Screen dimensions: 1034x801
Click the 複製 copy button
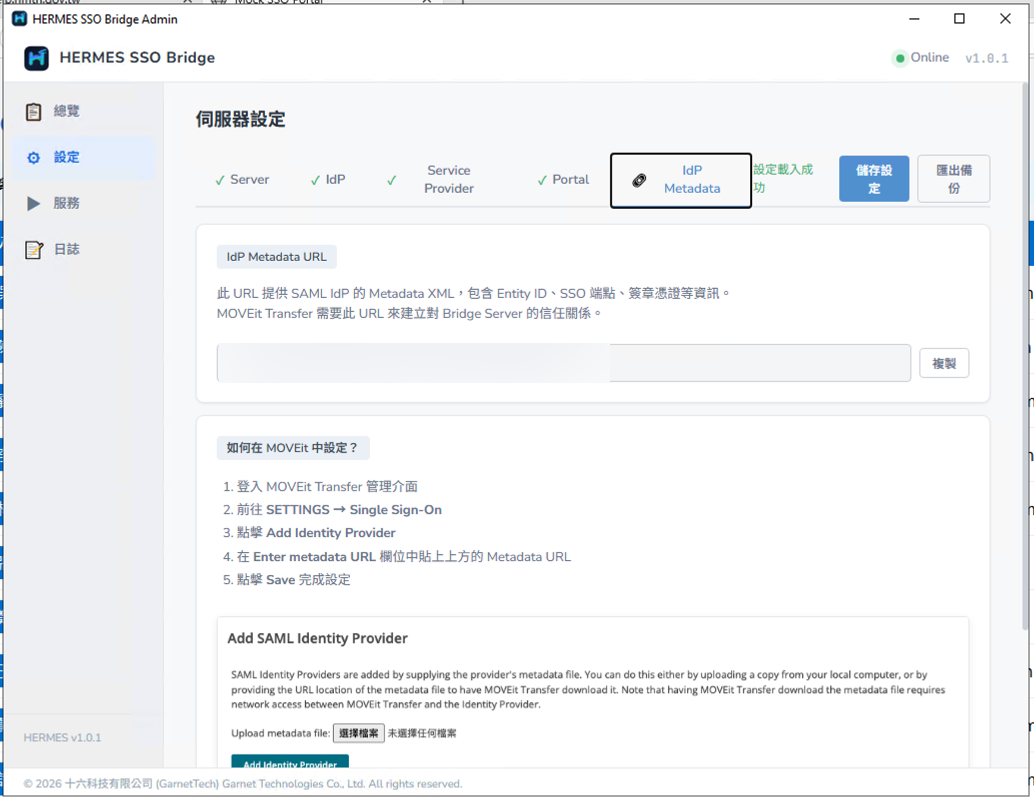click(944, 363)
